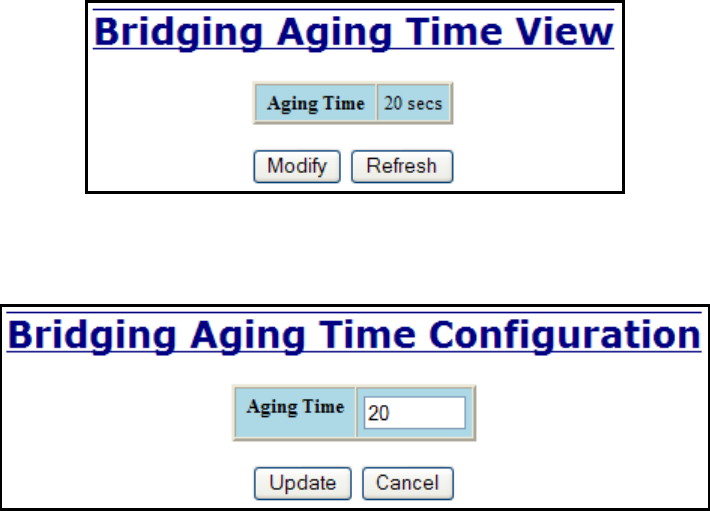Cancel the aging time configuration

tap(407, 483)
